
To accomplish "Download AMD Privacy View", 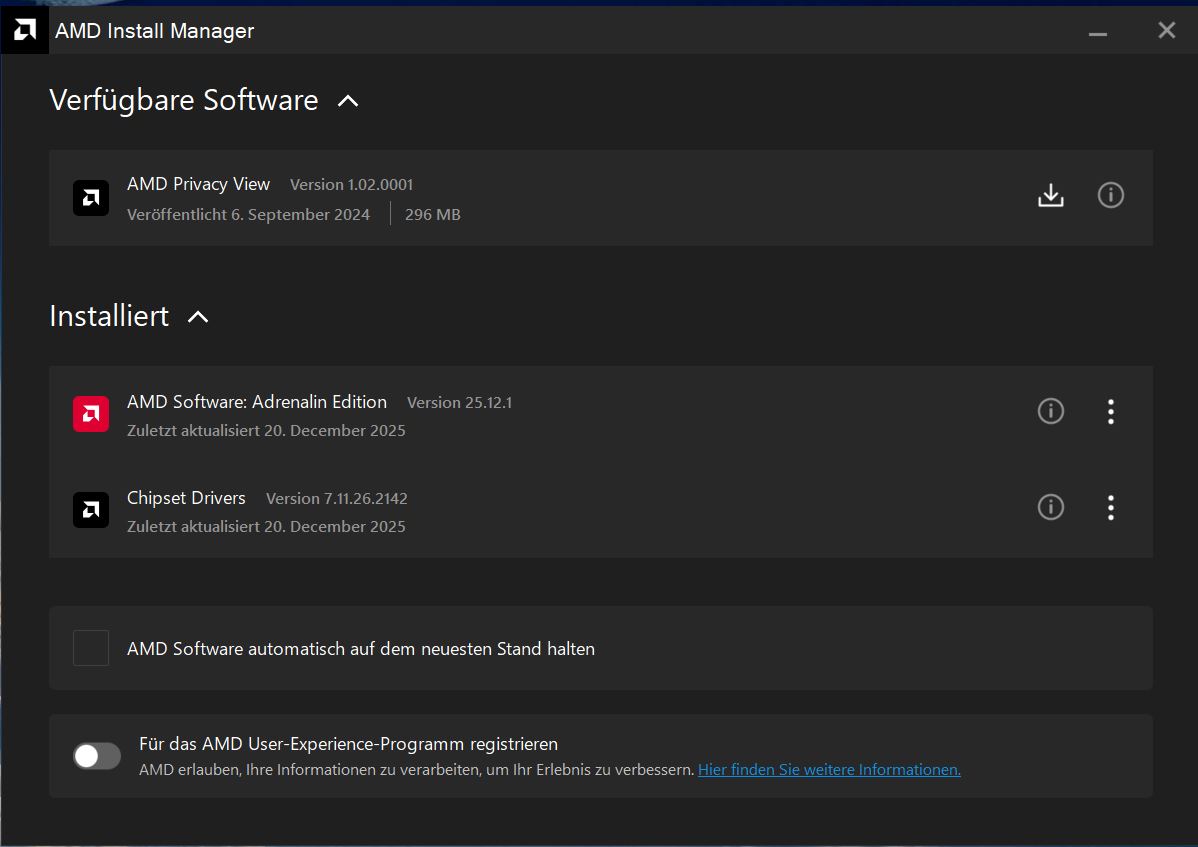I will [x=1050, y=195].
